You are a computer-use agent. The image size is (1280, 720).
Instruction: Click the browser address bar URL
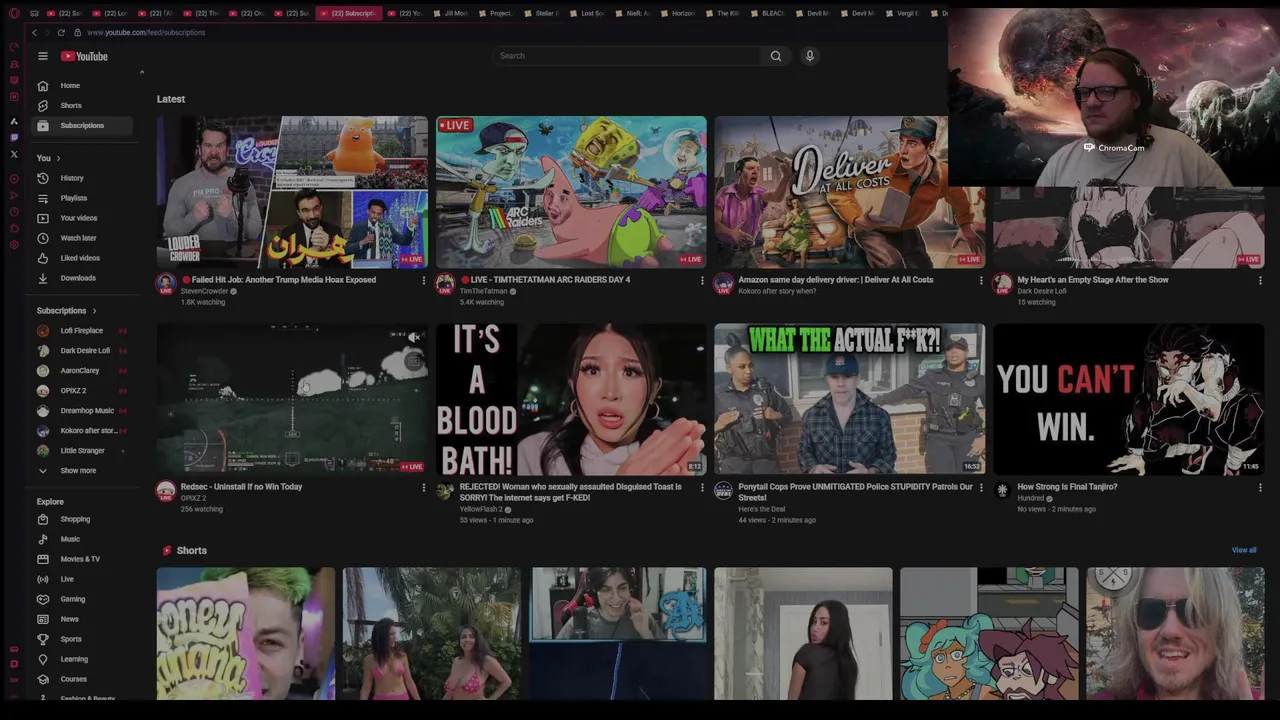146,32
